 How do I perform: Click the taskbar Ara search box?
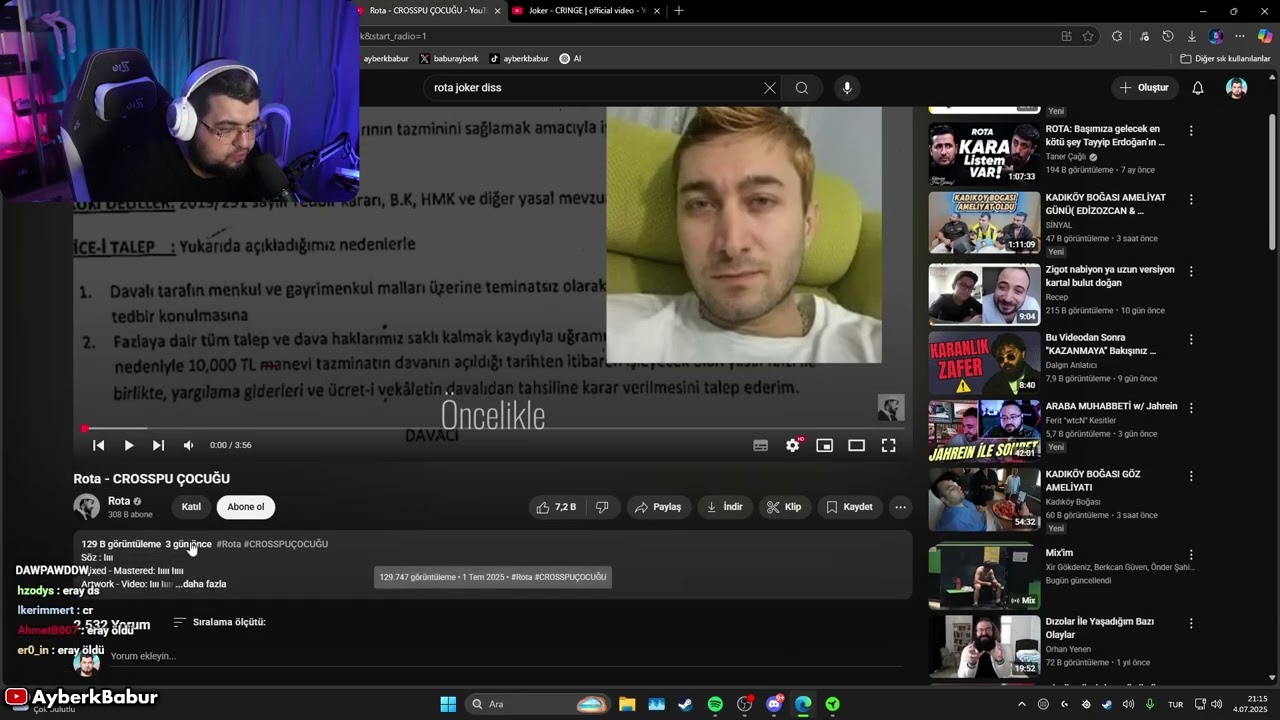540,704
